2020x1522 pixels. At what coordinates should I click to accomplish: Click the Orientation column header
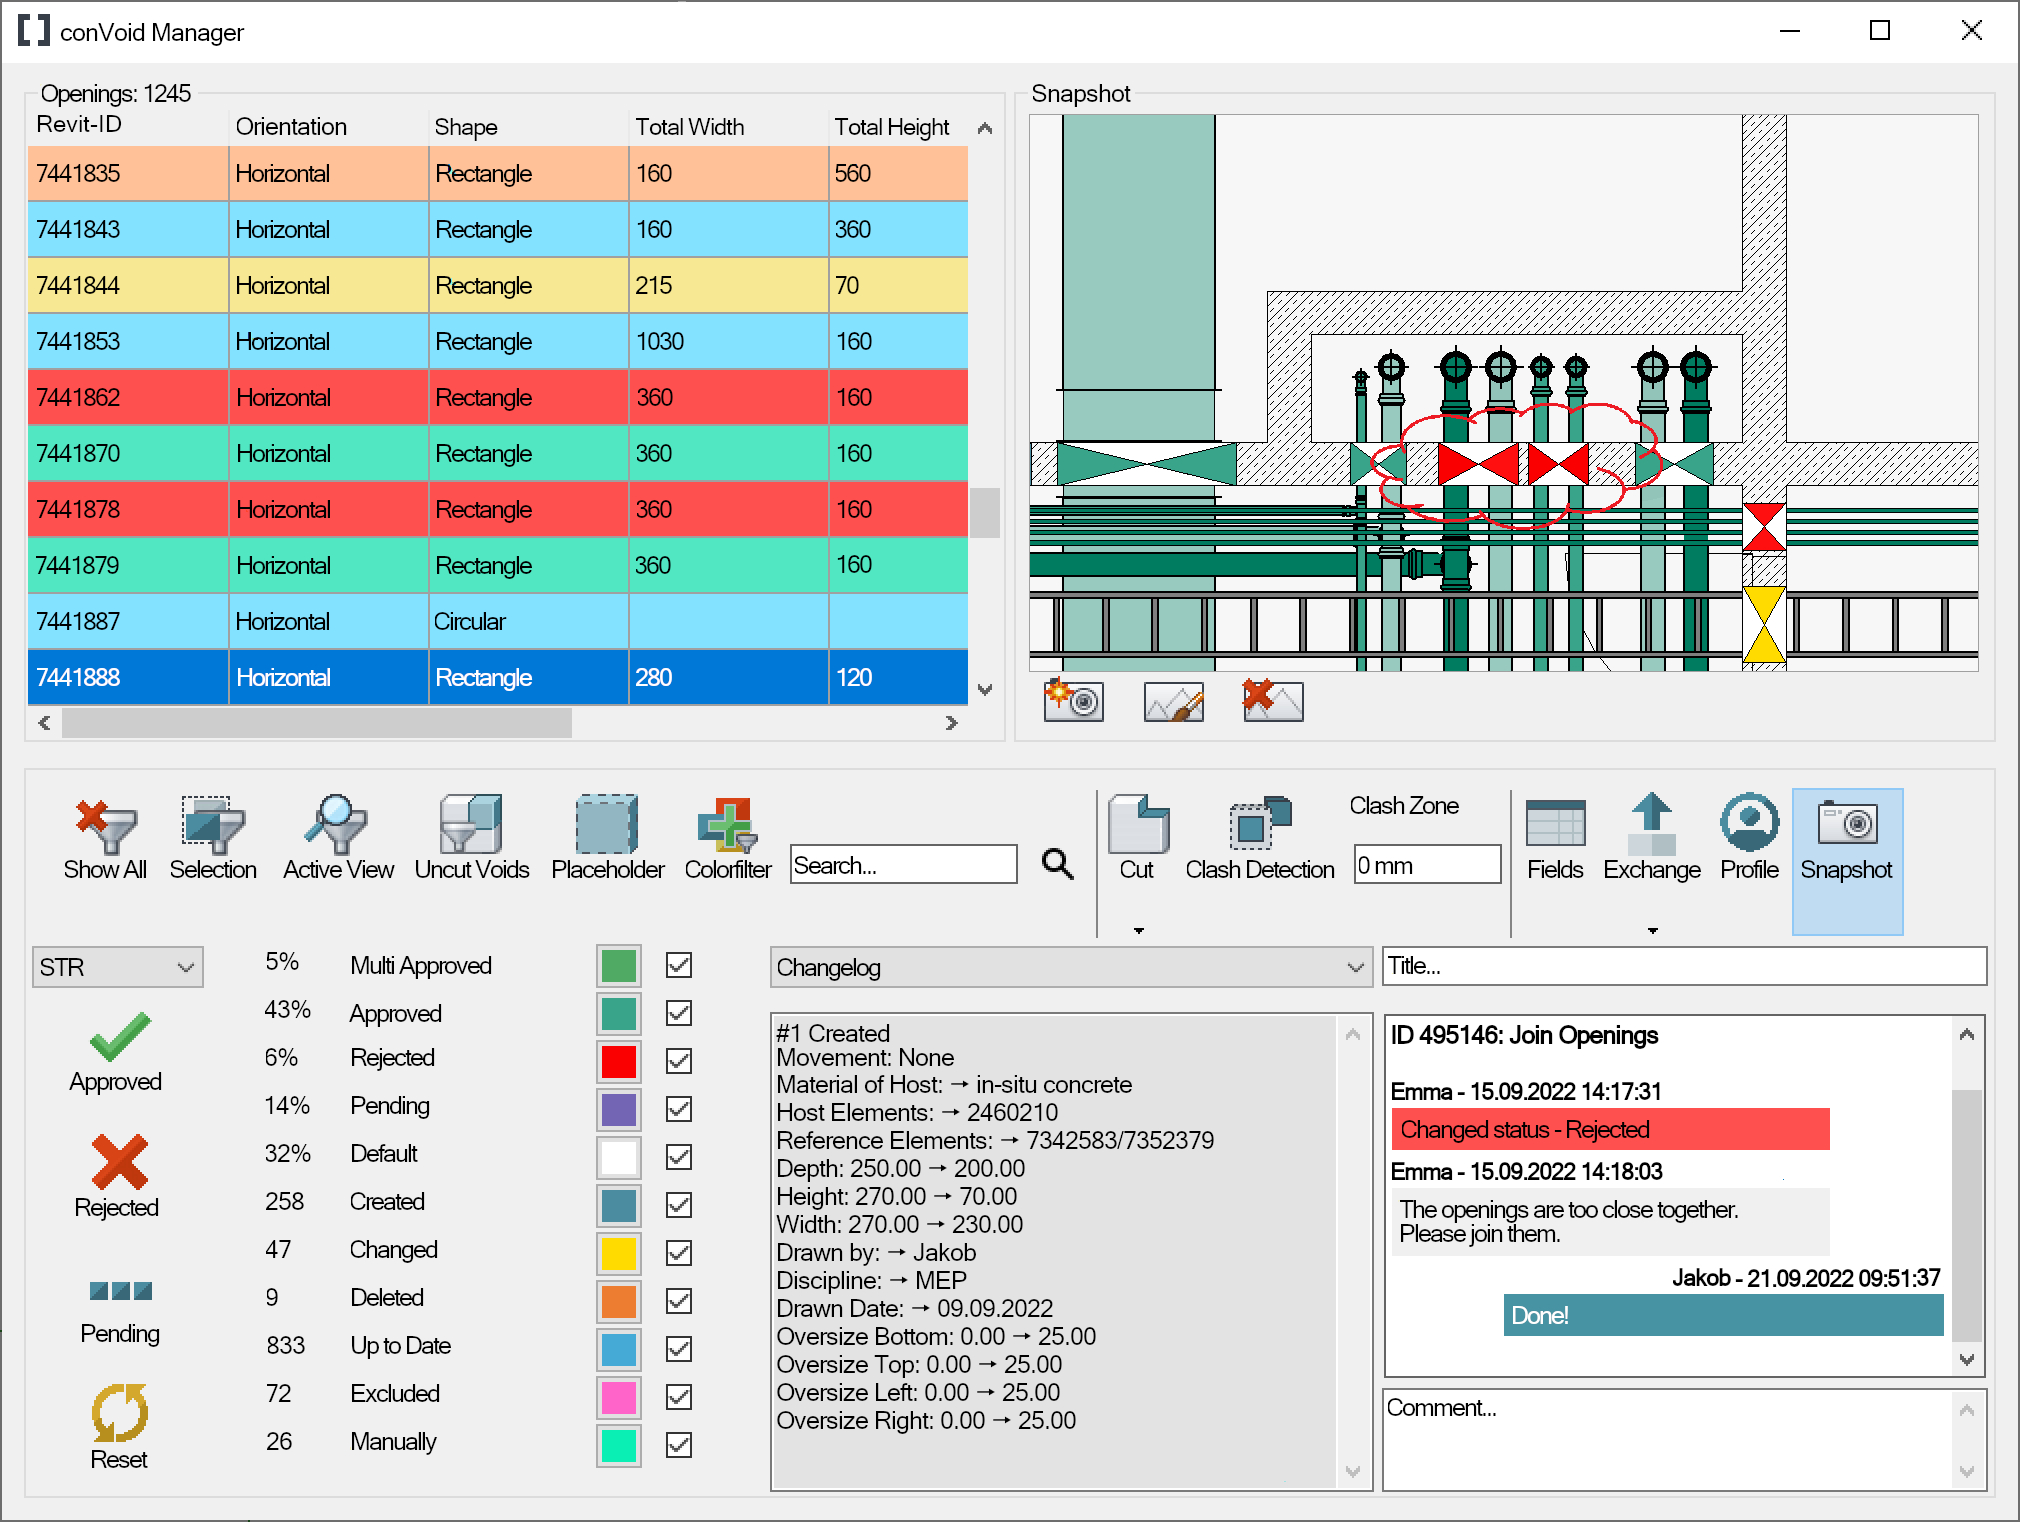[x=291, y=127]
